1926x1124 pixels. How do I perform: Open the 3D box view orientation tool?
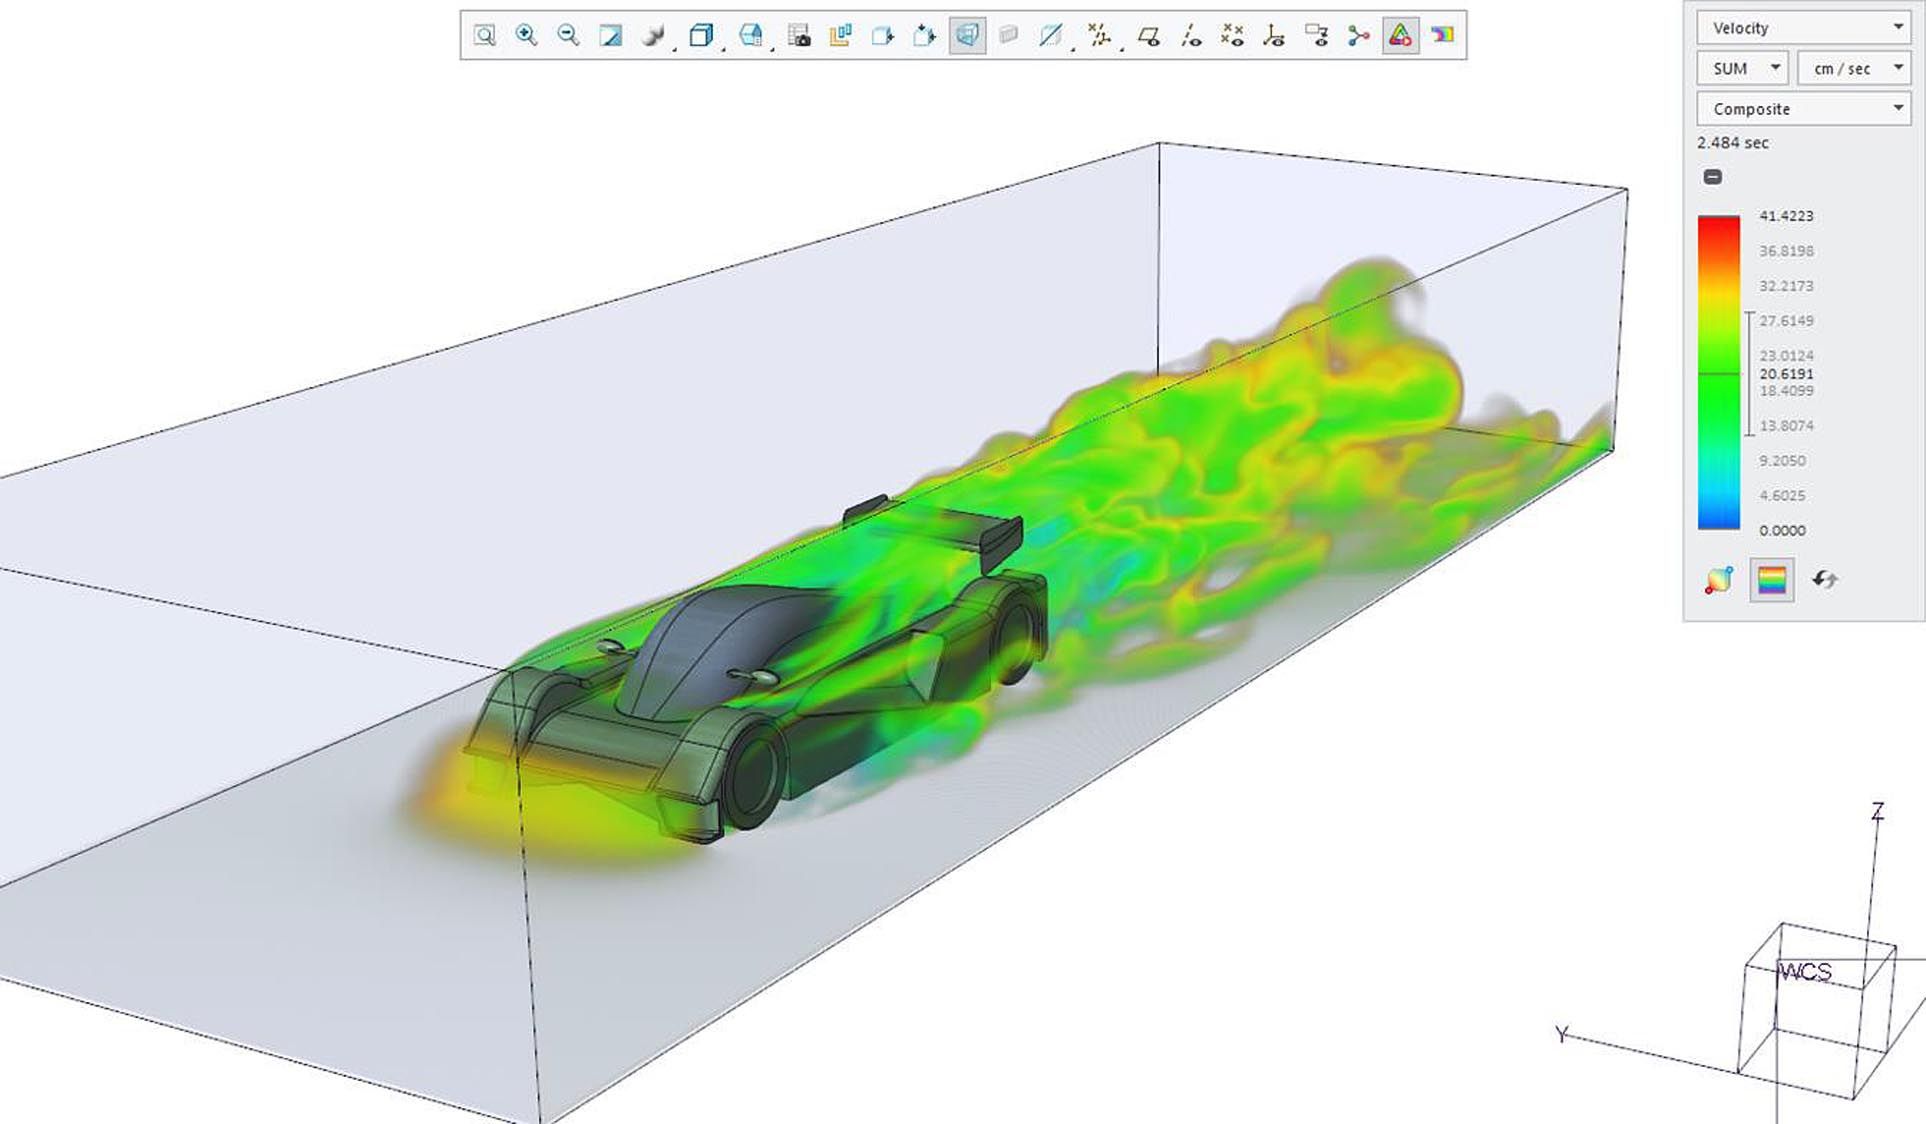click(x=701, y=36)
